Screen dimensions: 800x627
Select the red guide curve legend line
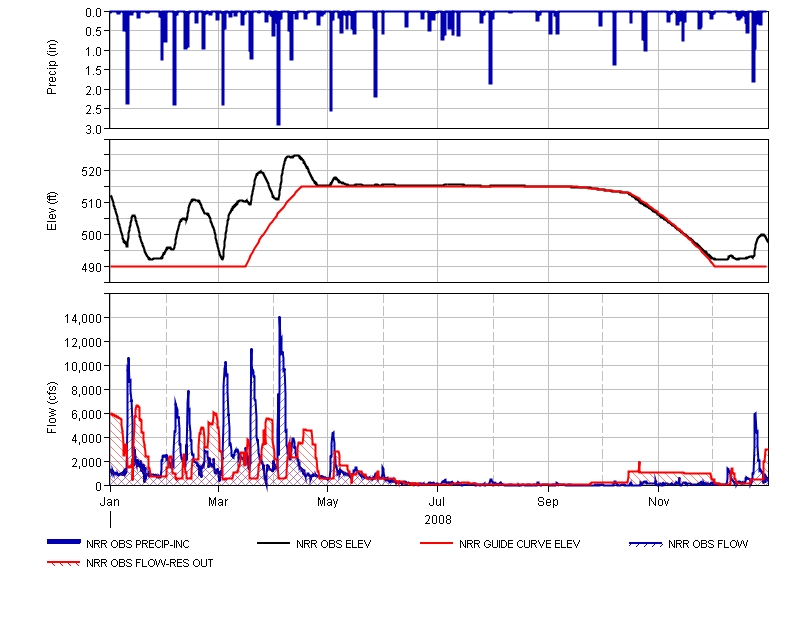click(437, 543)
